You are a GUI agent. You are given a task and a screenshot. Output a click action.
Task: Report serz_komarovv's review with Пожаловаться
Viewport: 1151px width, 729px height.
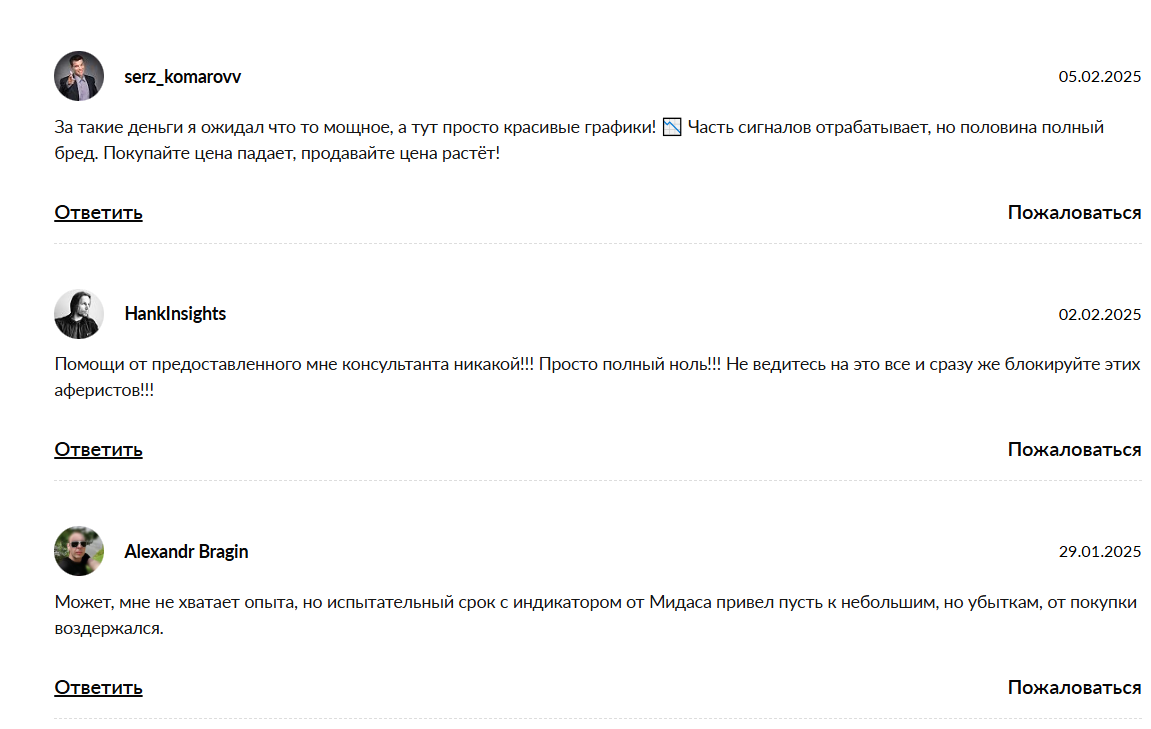point(1074,212)
